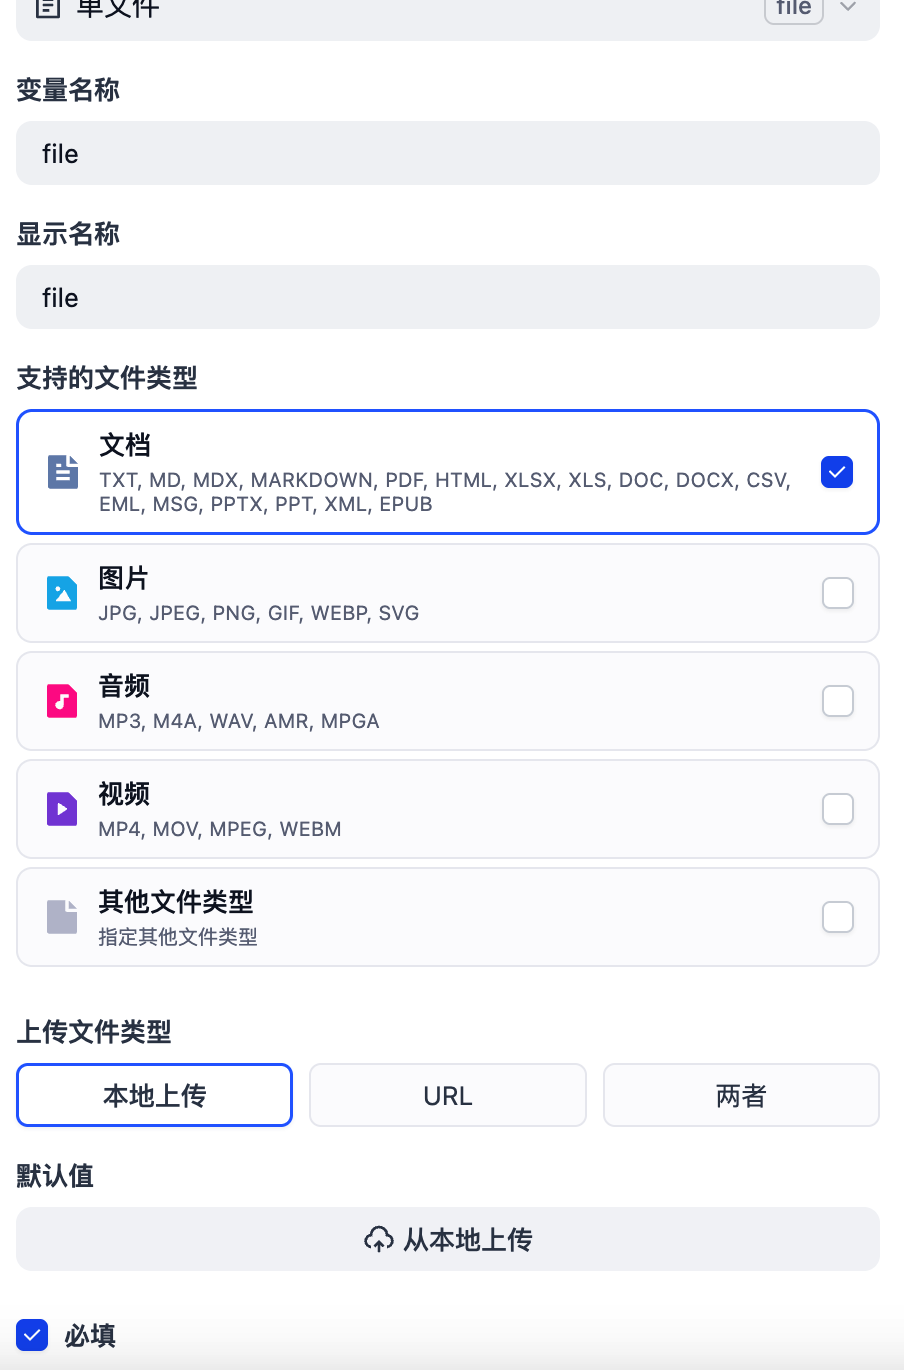This screenshot has width=904, height=1370.
Task: Click the purple play icon on the 视频 card
Action: pyautogui.click(x=62, y=808)
